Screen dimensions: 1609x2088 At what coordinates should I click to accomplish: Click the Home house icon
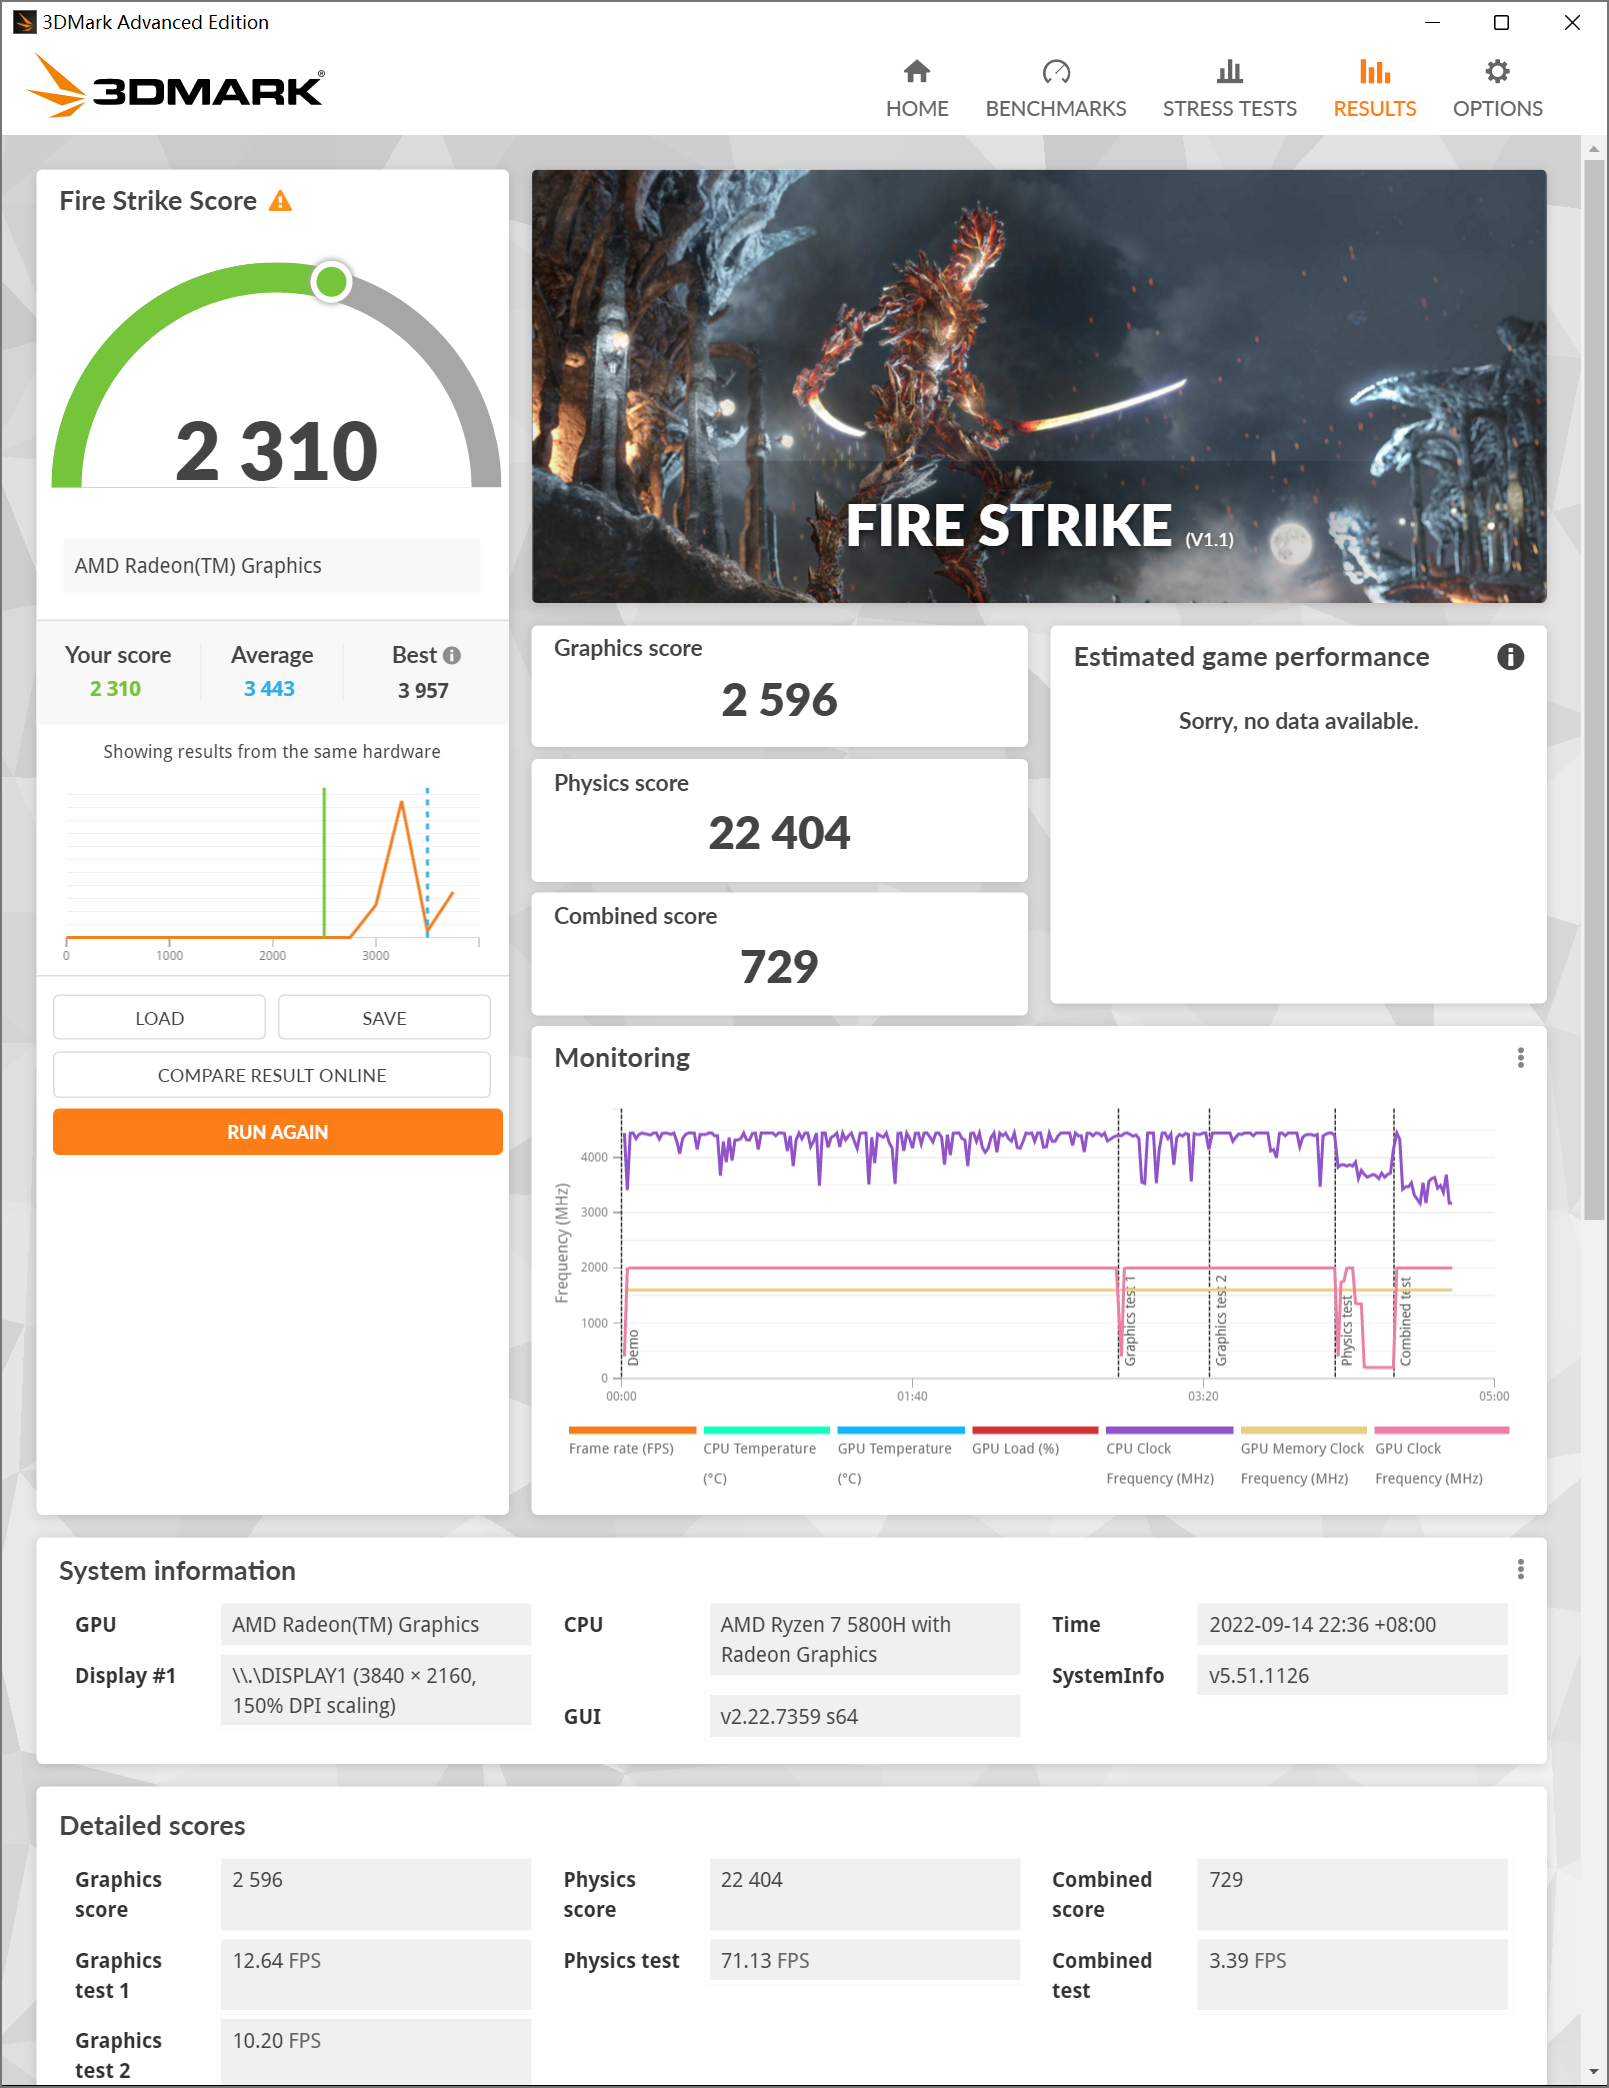tap(916, 71)
